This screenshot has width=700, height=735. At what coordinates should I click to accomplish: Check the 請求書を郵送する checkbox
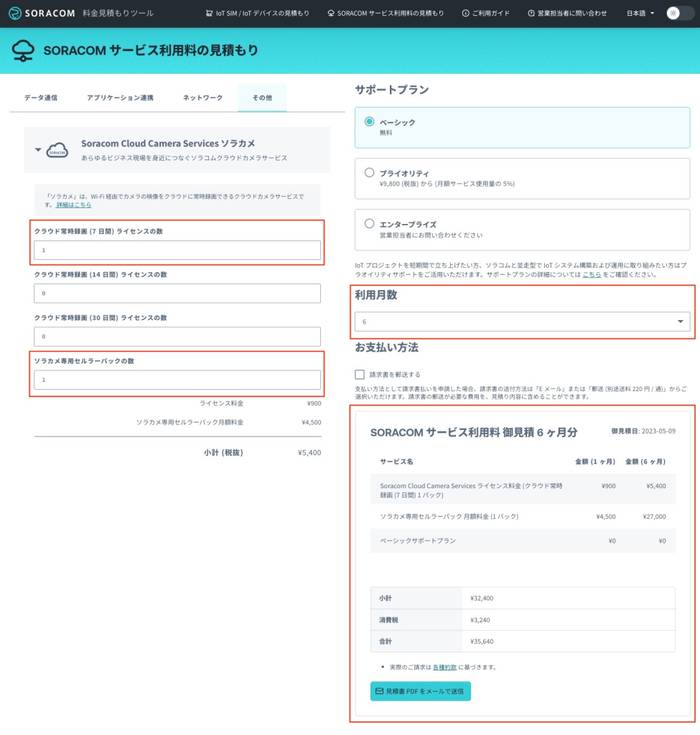pyautogui.click(x=360, y=374)
